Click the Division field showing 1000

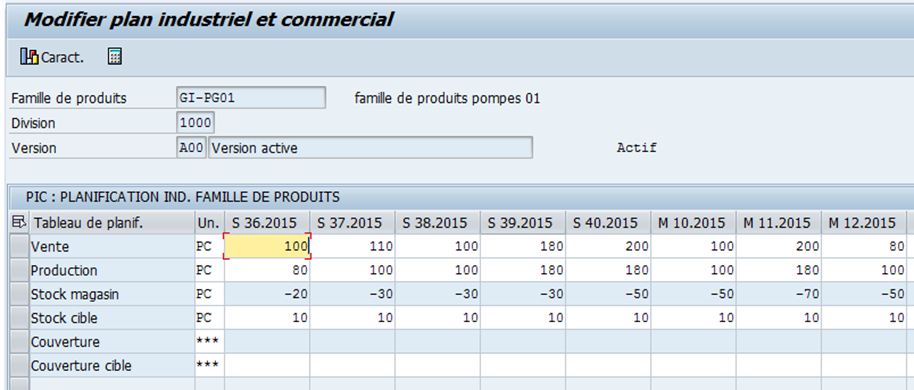coord(195,123)
